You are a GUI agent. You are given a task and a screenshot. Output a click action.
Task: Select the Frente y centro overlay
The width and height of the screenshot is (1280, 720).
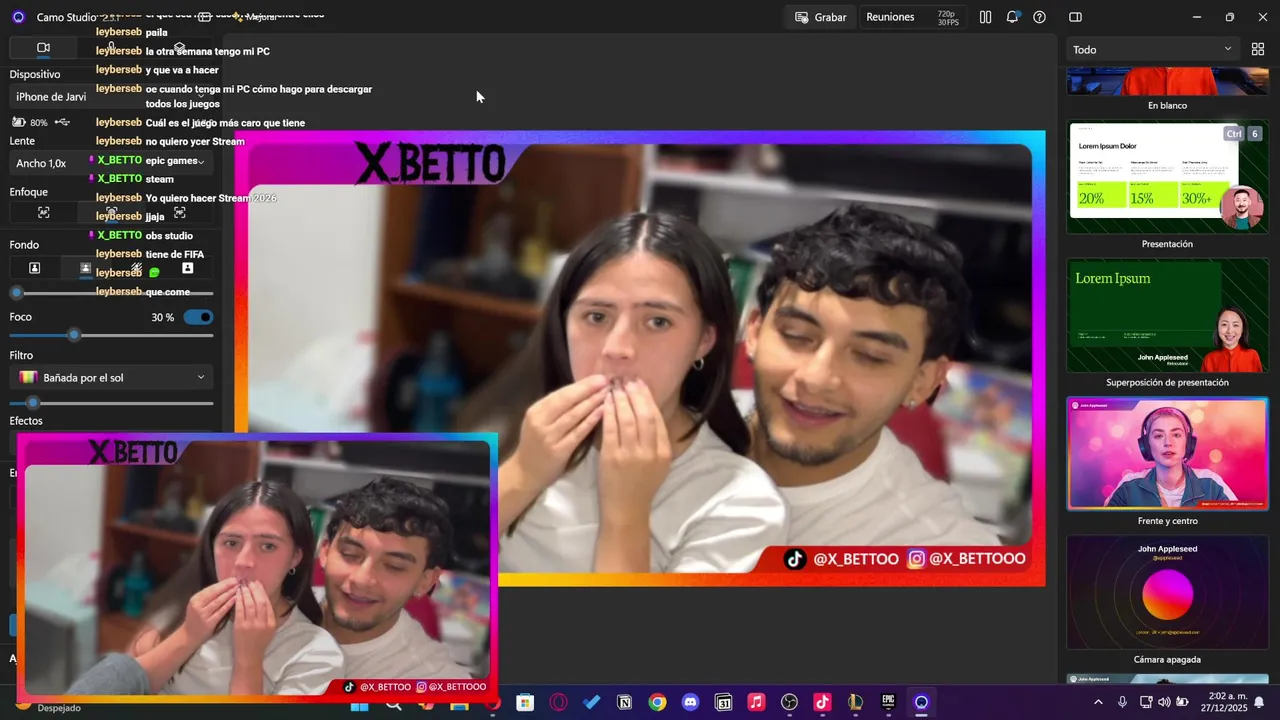point(1167,454)
